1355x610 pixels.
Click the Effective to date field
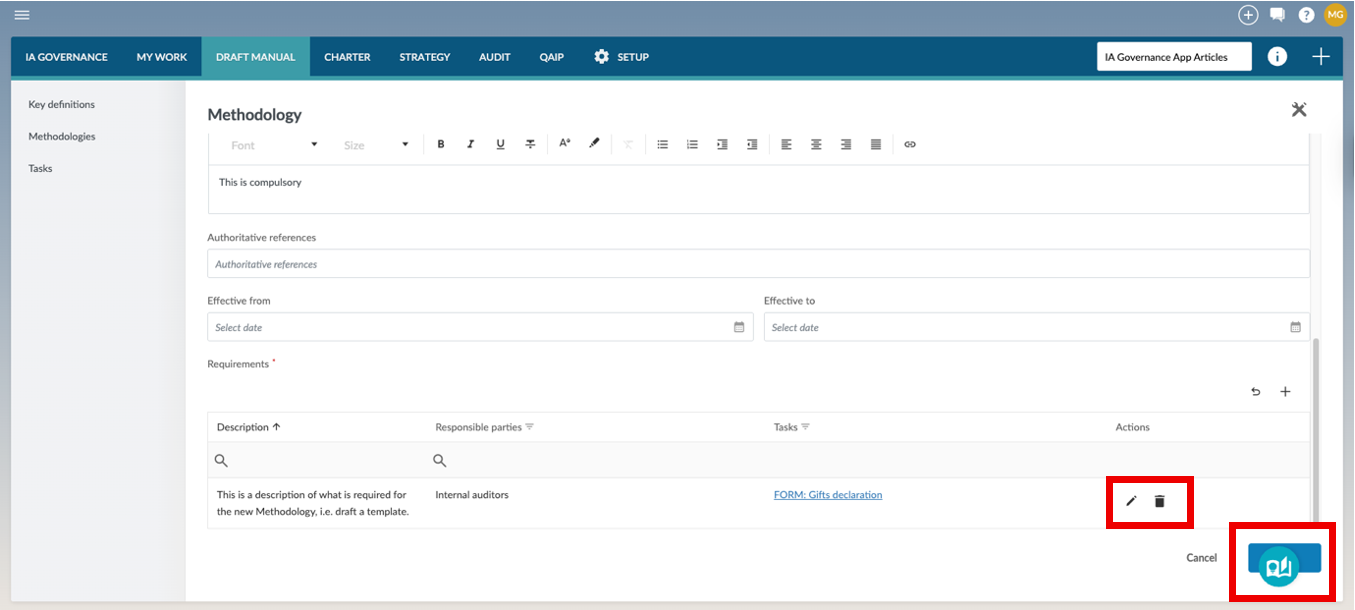point(1037,327)
